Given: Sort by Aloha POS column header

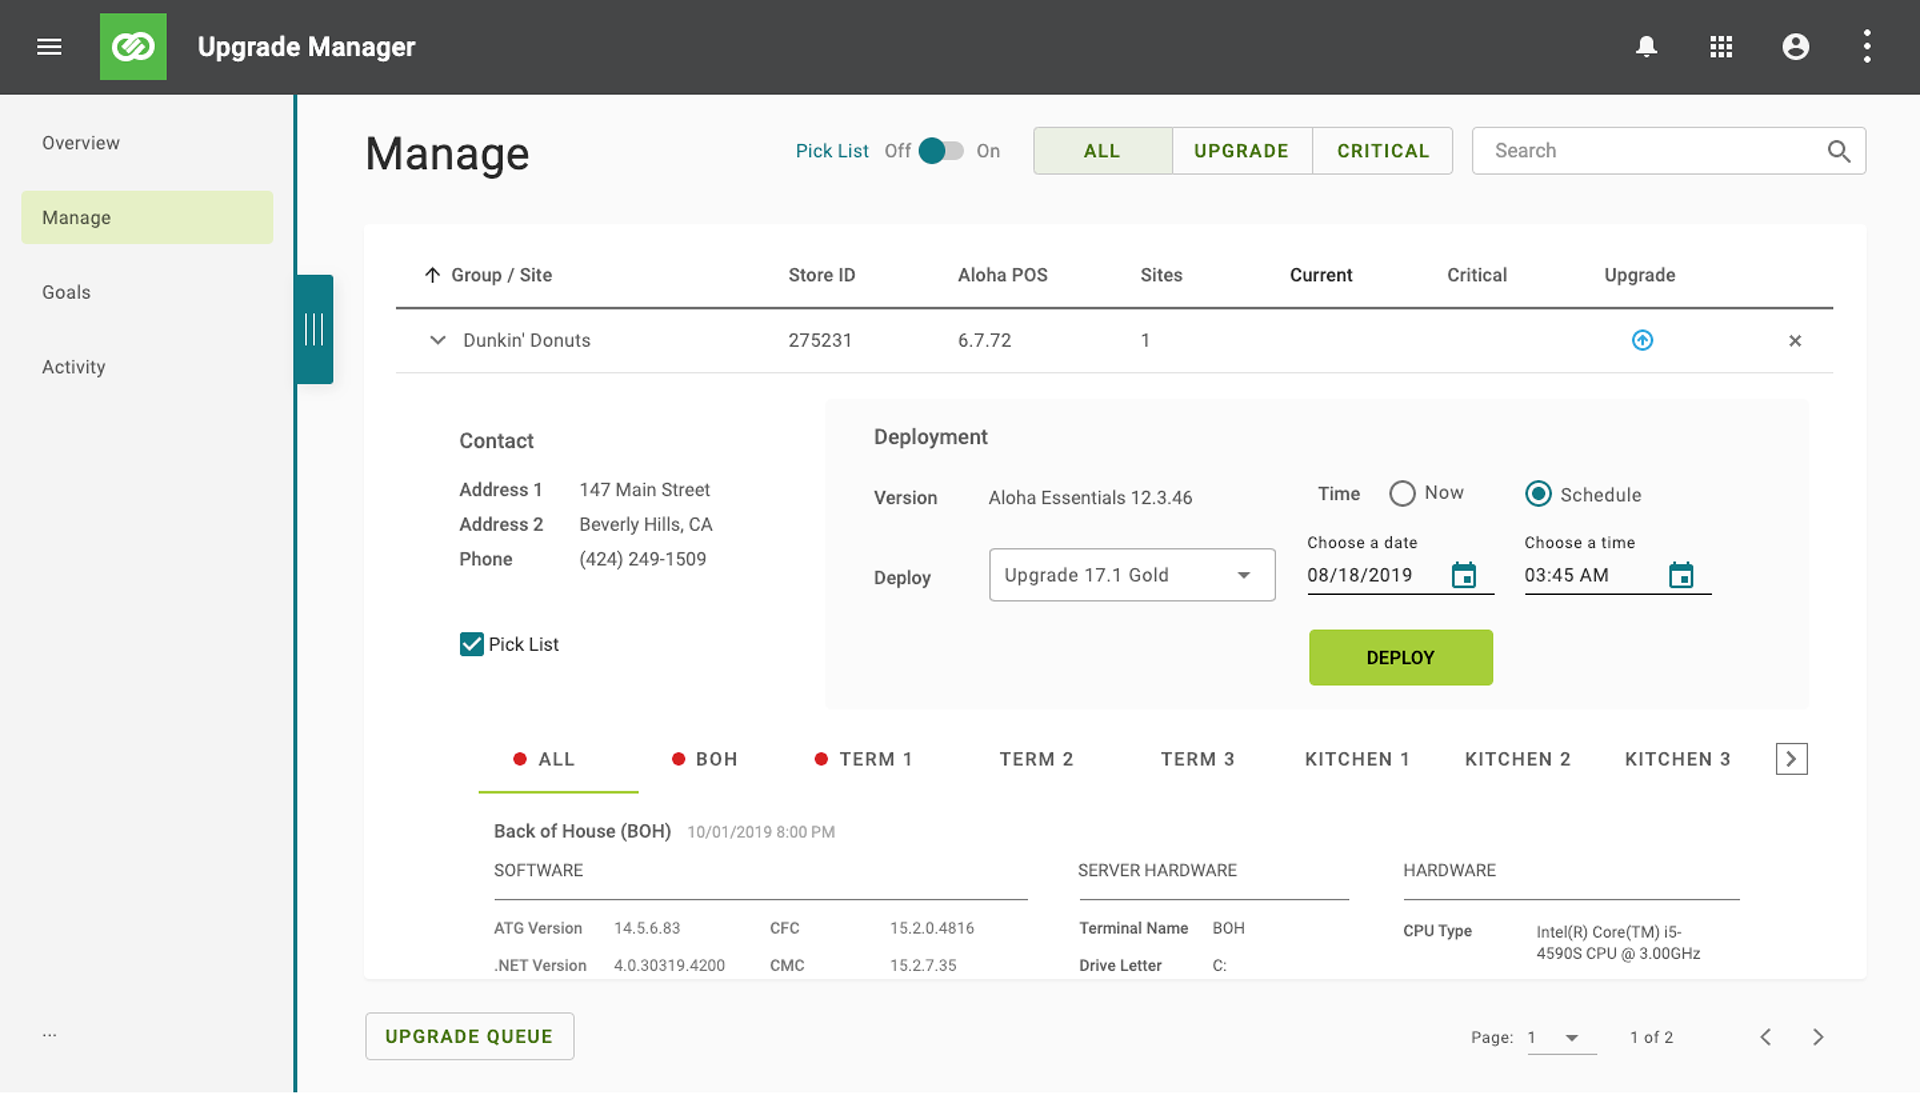Looking at the screenshot, I should (1002, 275).
